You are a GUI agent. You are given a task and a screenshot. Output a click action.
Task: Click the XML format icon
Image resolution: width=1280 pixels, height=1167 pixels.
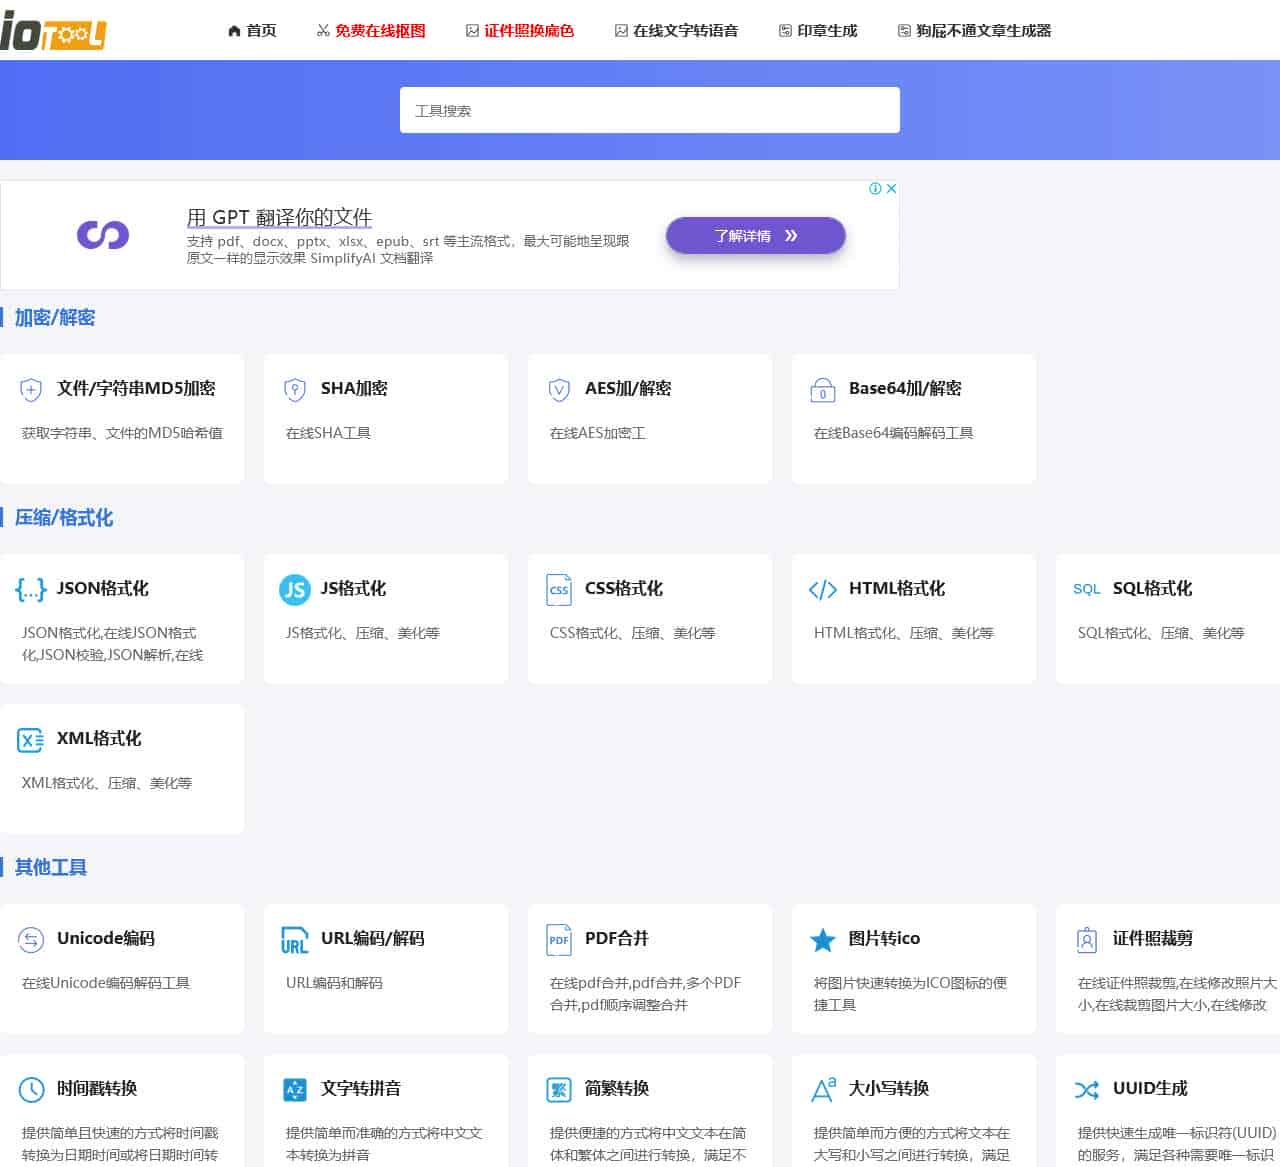pos(31,740)
